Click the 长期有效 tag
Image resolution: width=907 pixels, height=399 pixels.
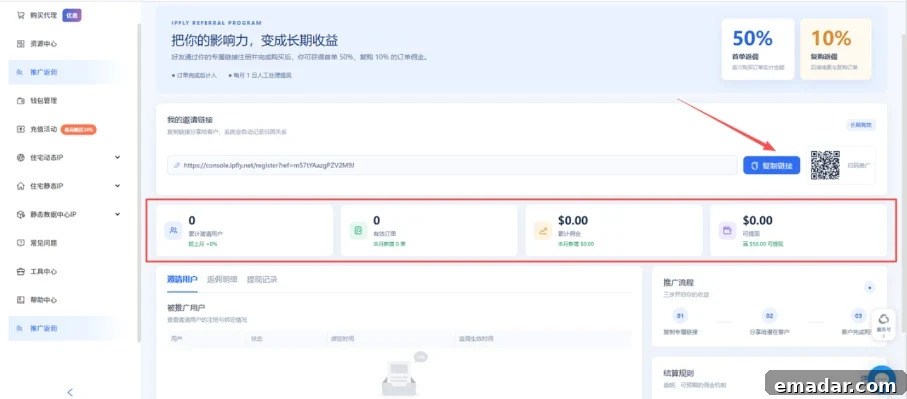tap(861, 125)
